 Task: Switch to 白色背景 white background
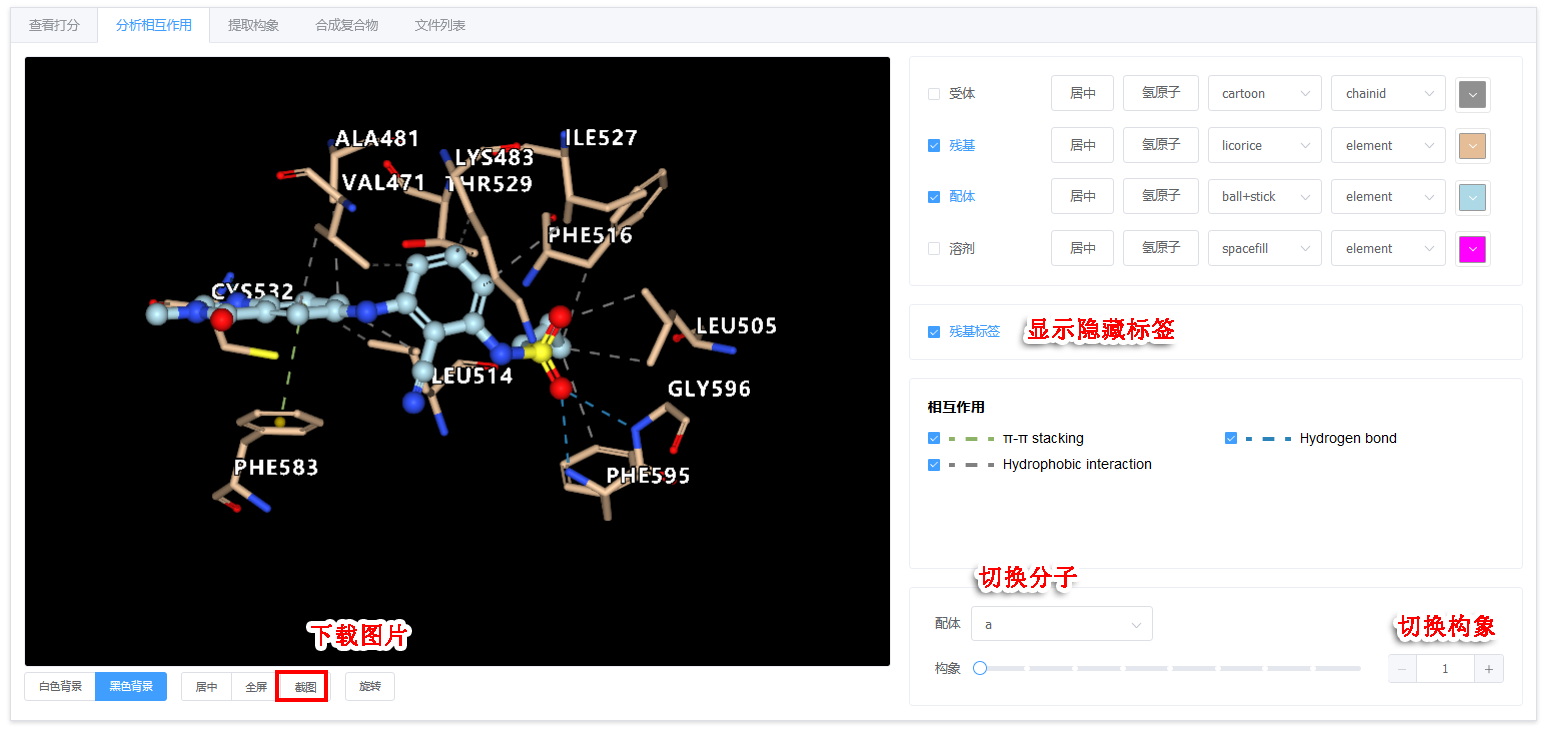(60, 687)
